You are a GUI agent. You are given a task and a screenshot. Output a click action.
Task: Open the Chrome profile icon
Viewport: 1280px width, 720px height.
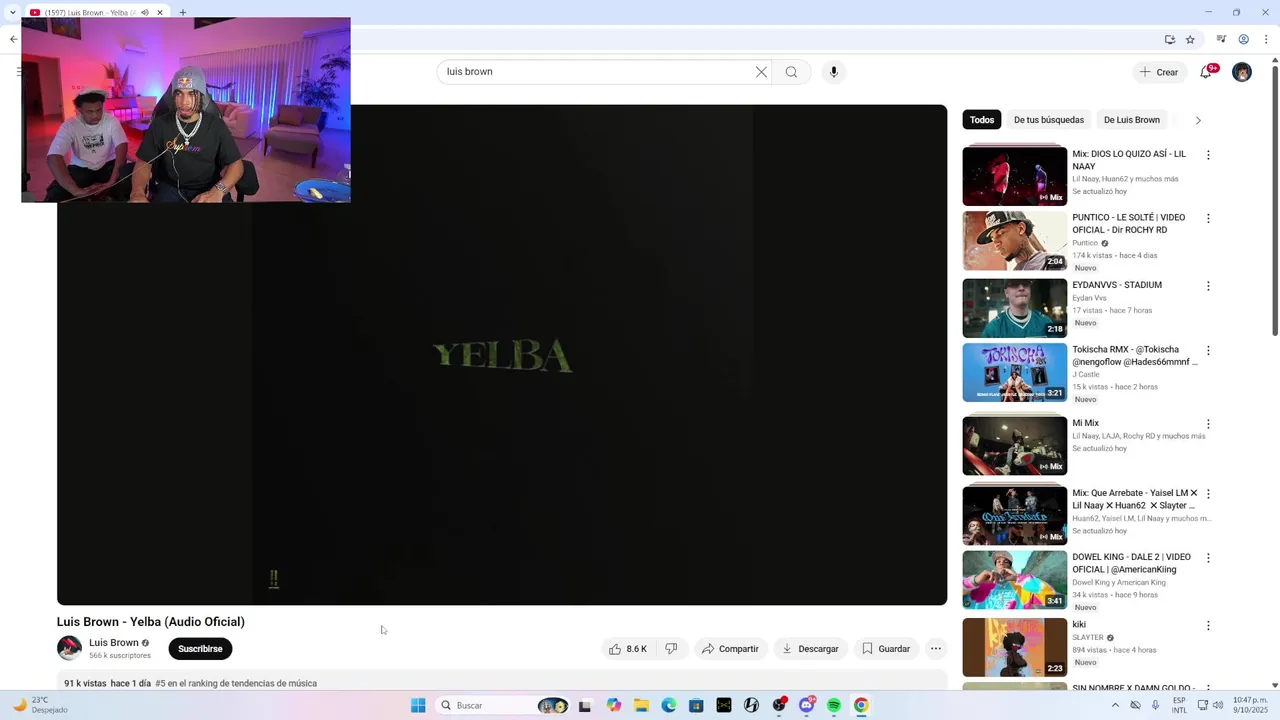pyautogui.click(x=1244, y=39)
